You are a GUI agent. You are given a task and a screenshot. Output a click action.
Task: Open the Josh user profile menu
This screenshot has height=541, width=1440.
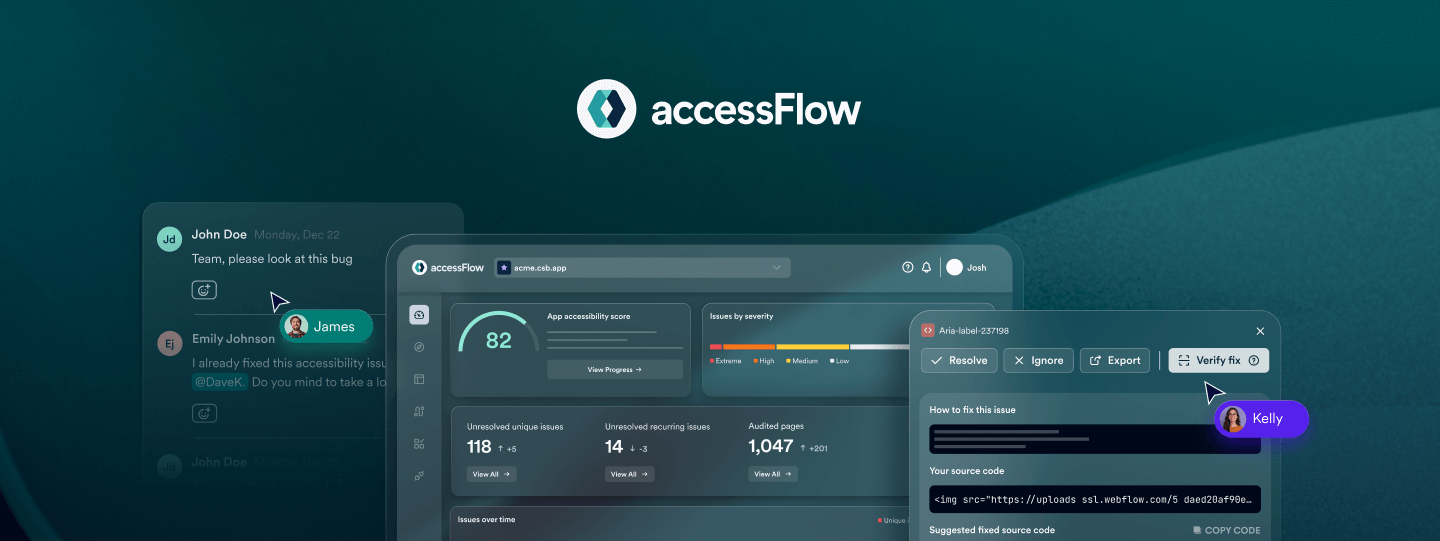tap(967, 267)
